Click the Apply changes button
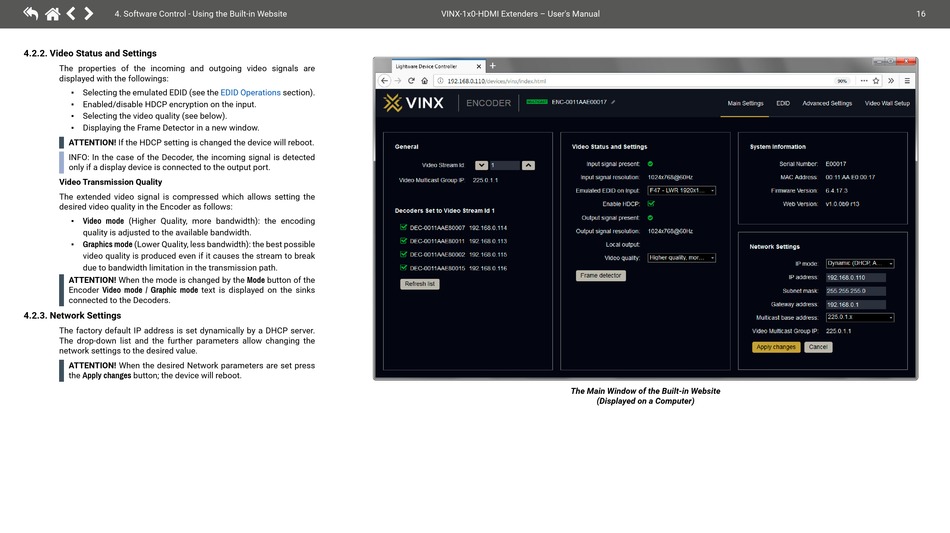Viewport: 950px width, 533px height. (x=776, y=347)
